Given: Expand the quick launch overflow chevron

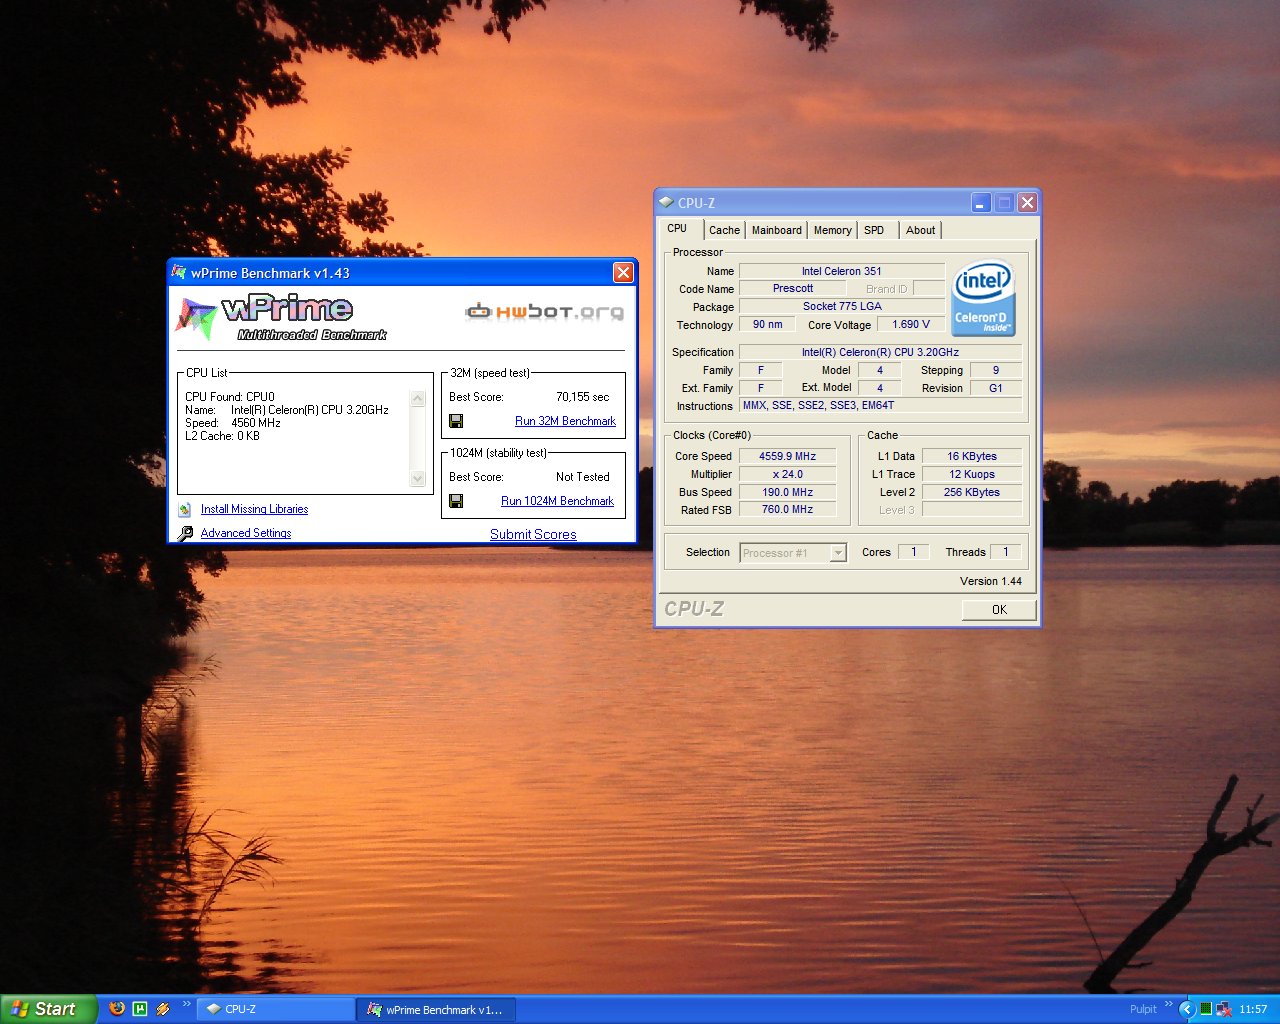Looking at the screenshot, I should 186,1005.
